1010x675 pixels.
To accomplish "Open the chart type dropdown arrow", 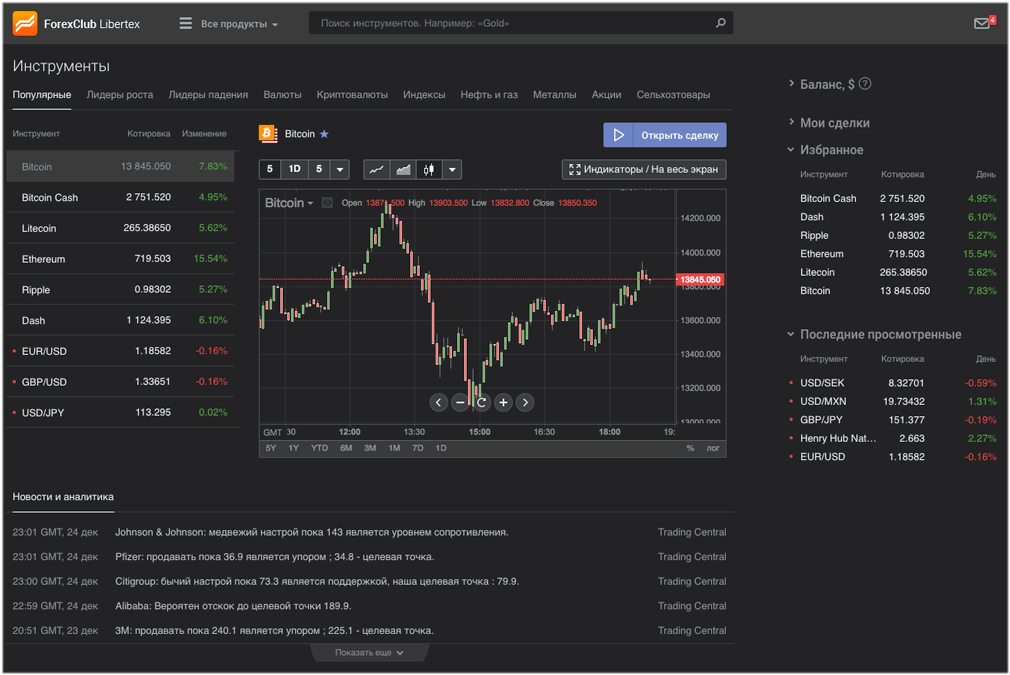I will [x=451, y=170].
